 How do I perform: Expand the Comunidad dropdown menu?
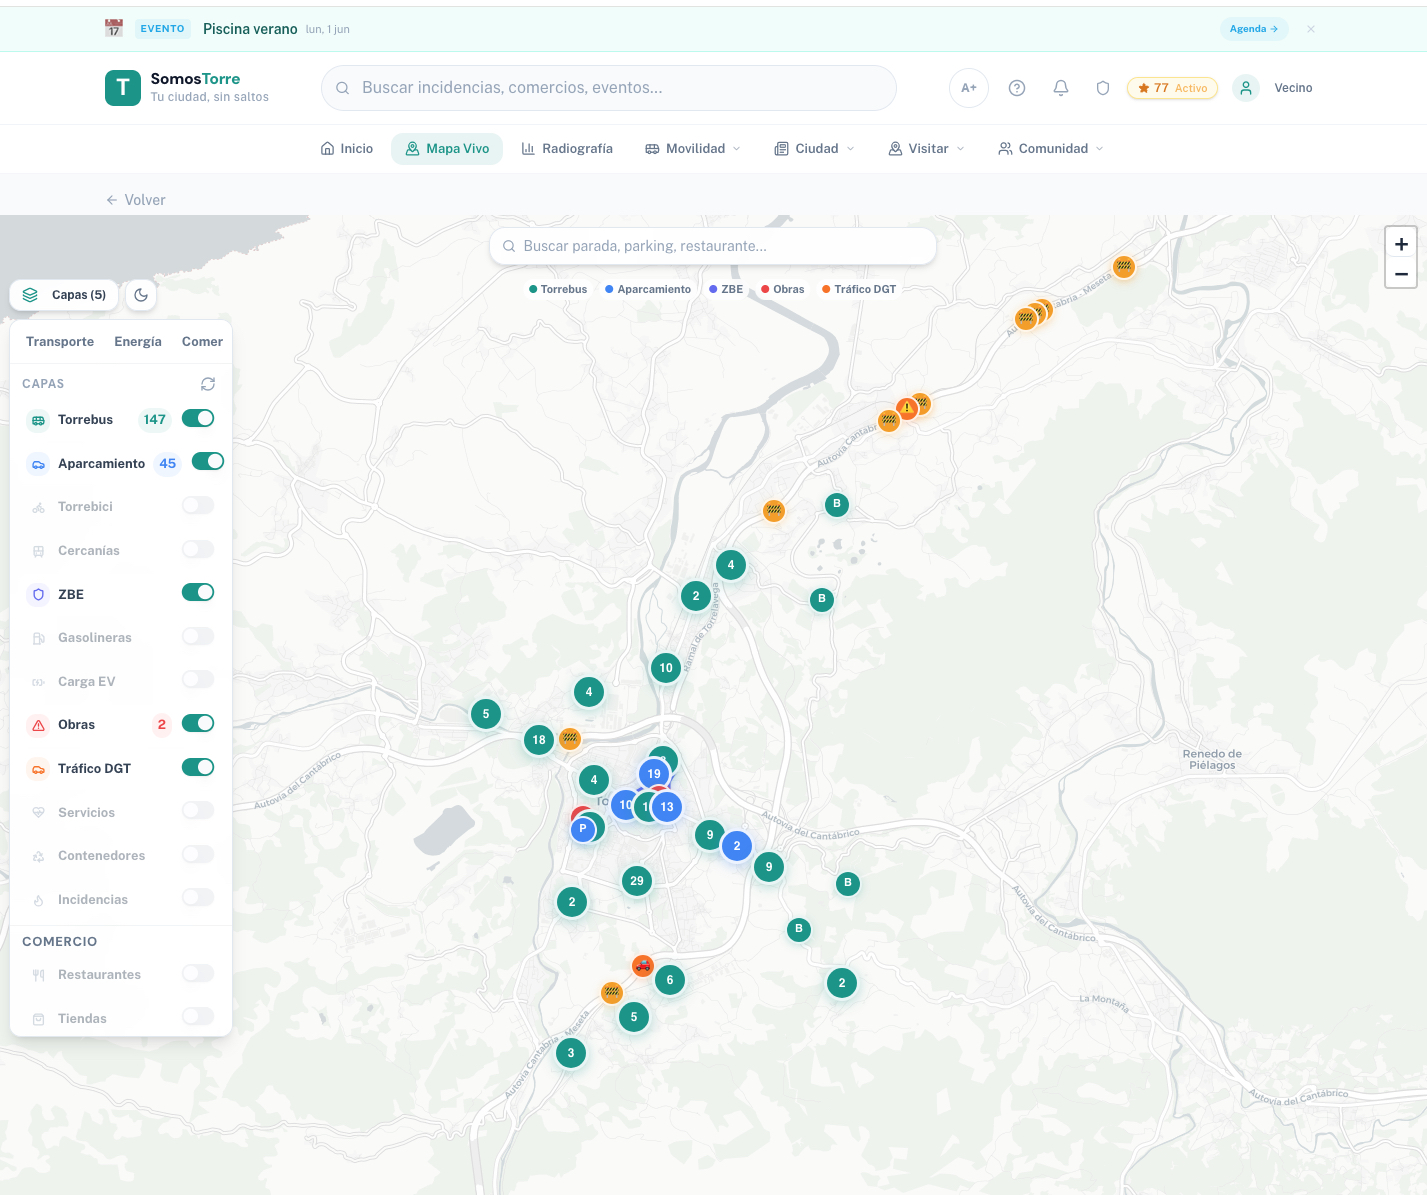pyautogui.click(x=1051, y=149)
